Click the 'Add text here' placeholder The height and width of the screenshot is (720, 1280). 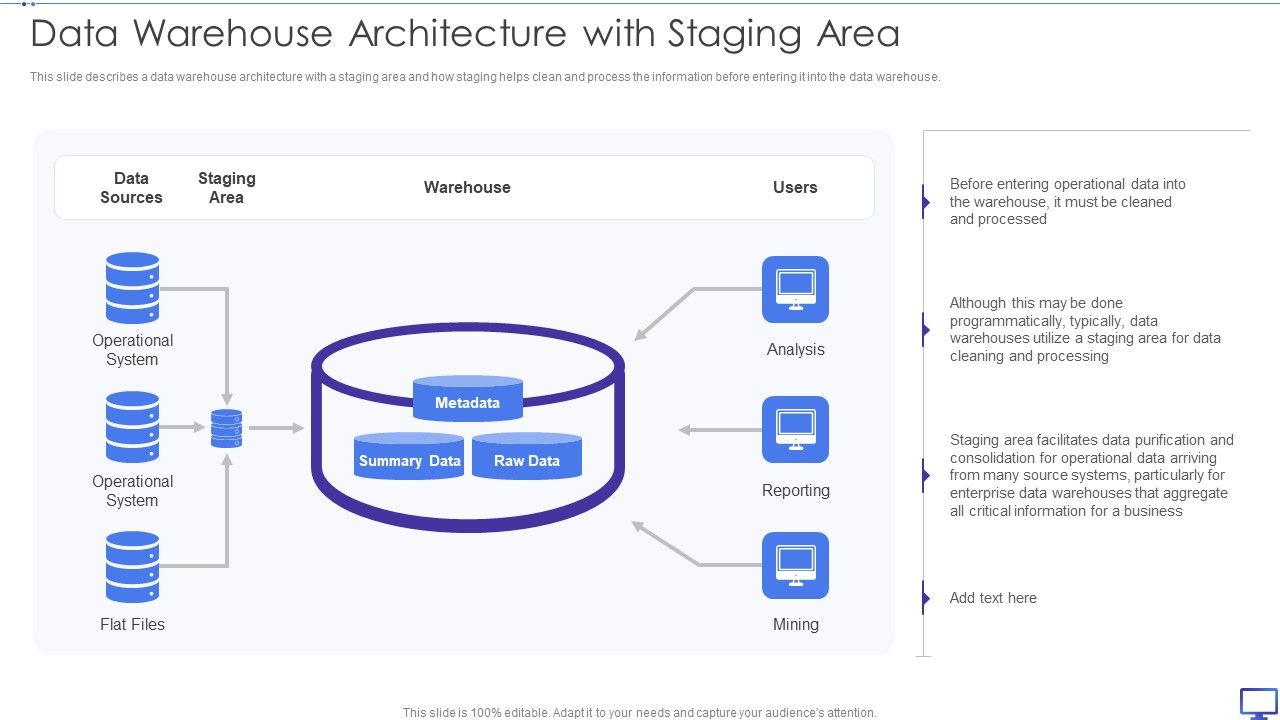coord(993,598)
